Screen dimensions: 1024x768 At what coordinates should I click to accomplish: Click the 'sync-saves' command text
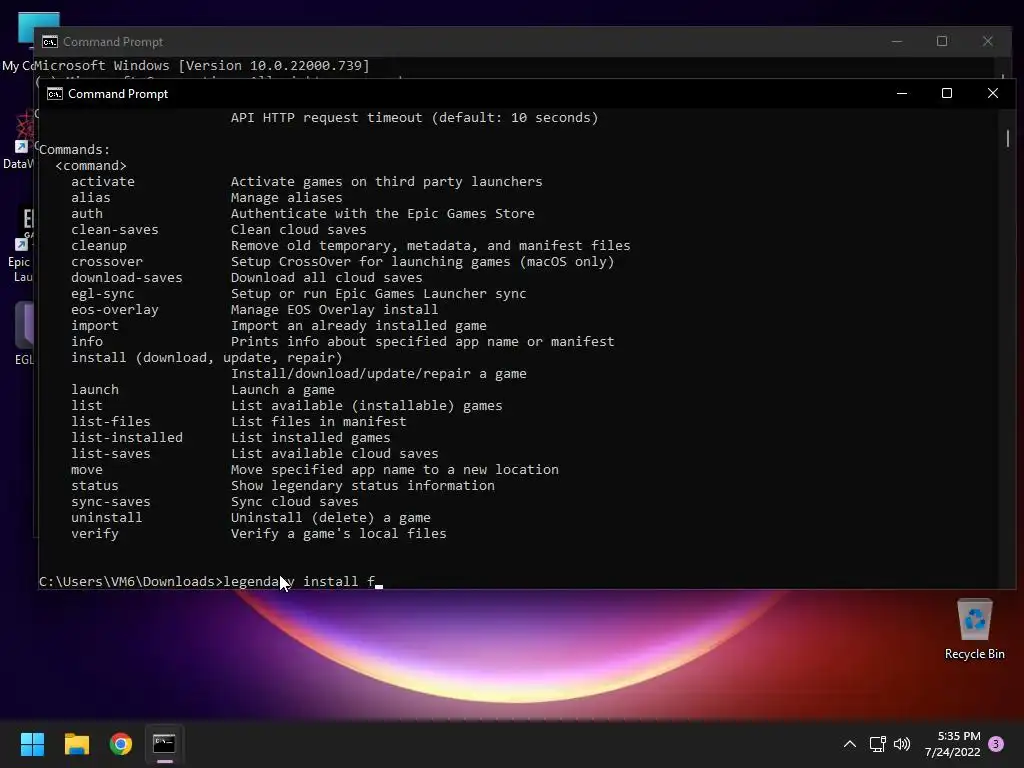[111, 502]
